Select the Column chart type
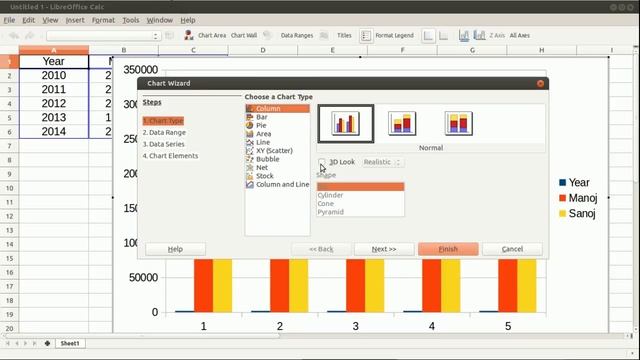640x360 pixels. (278, 109)
